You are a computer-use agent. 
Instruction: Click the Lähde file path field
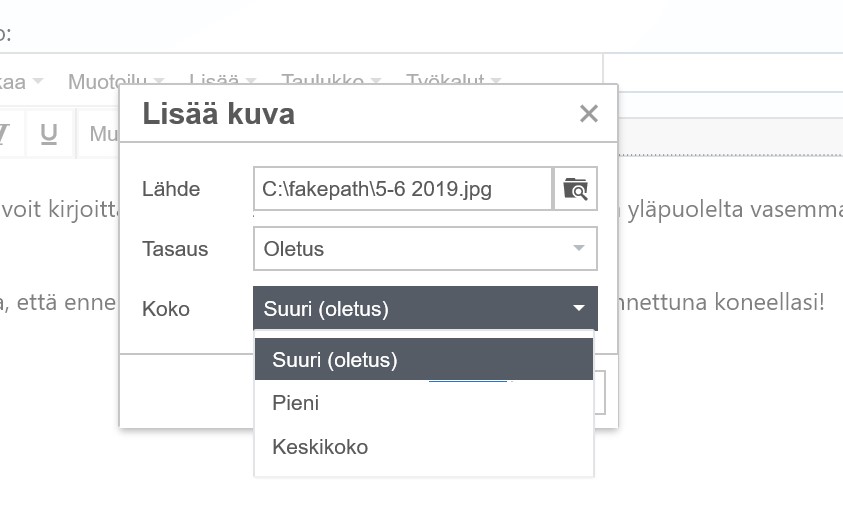click(402, 188)
